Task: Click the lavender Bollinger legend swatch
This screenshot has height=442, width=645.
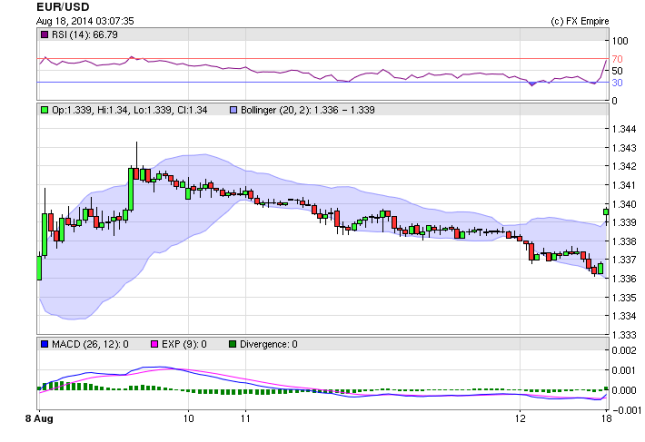Action: [233, 110]
